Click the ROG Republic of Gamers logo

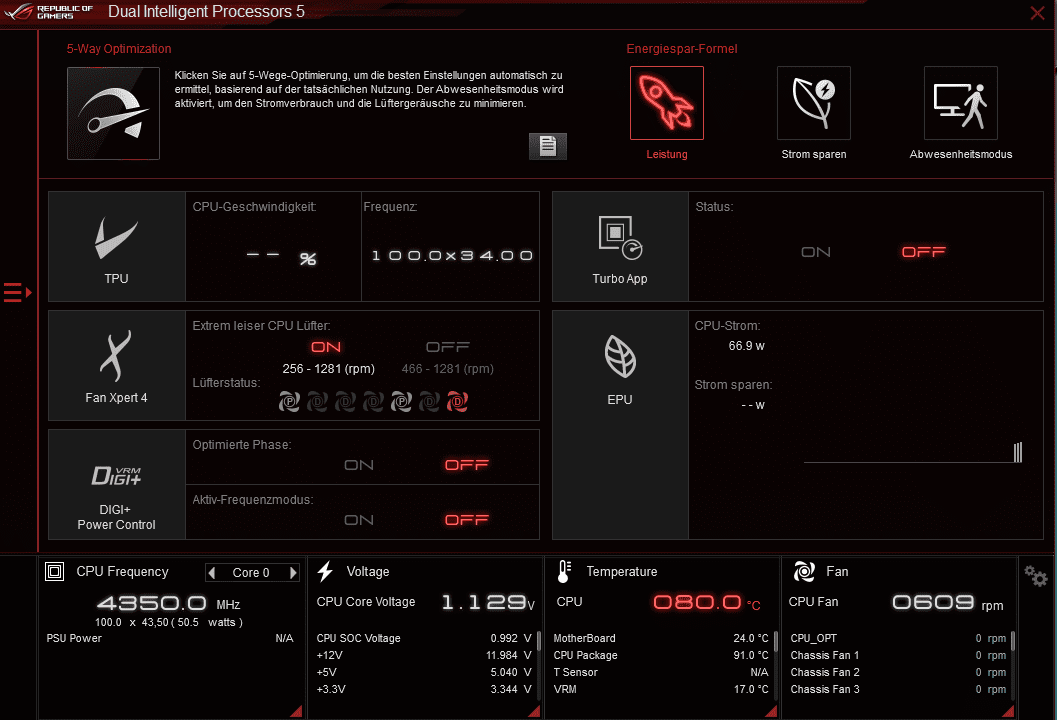click(47, 12)
